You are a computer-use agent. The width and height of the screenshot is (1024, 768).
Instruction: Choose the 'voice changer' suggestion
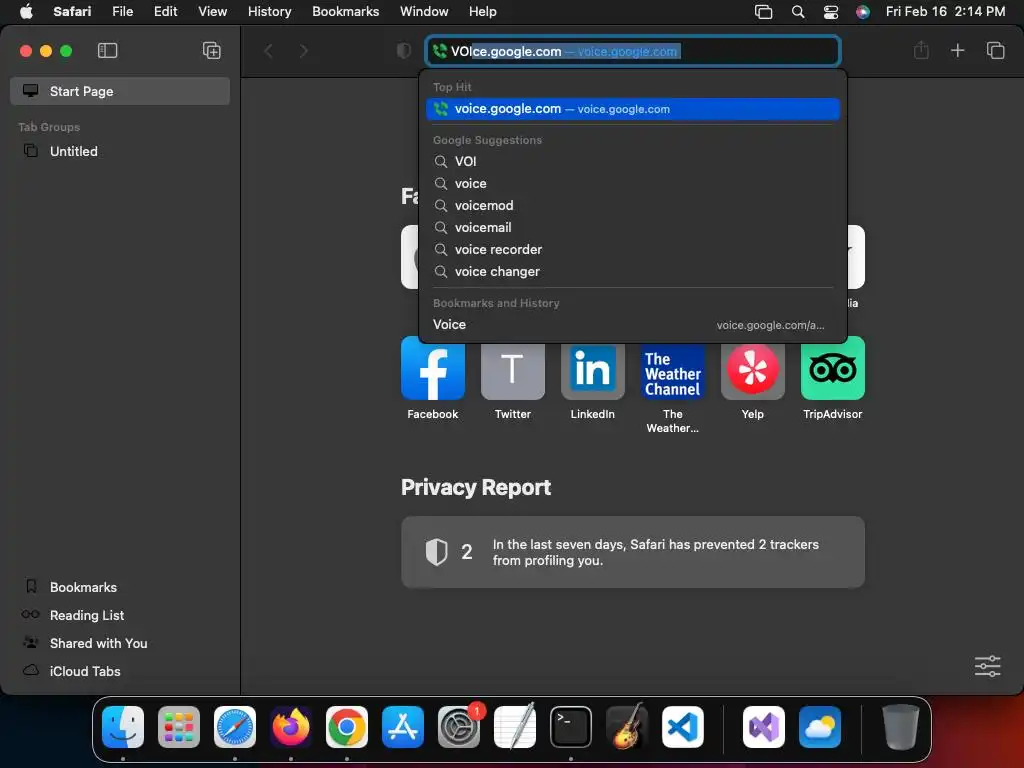pos(633,272)
